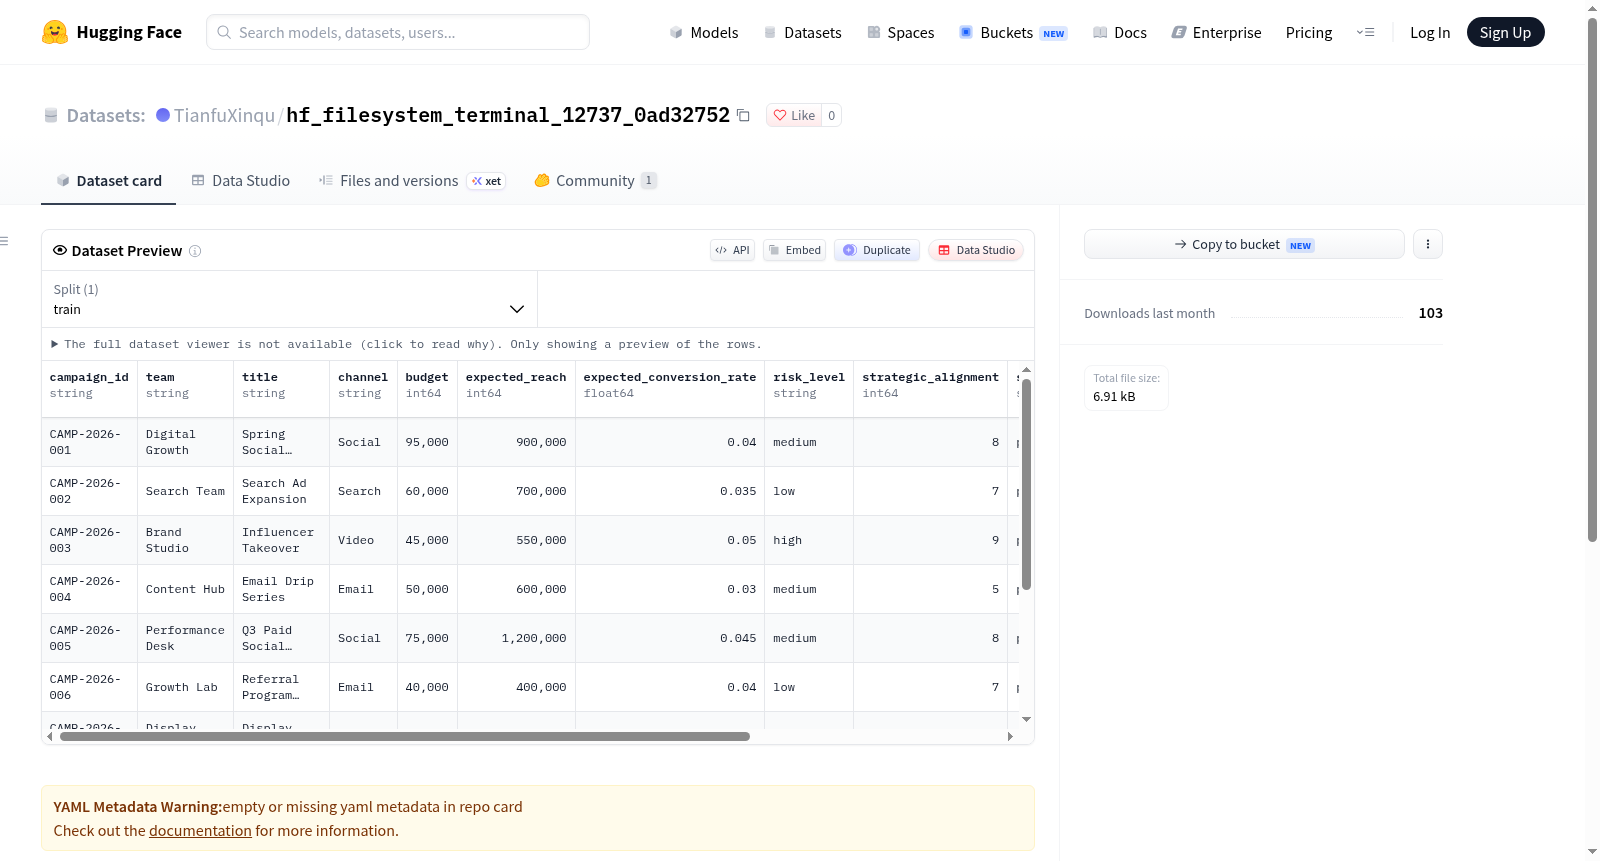This screenshot has width=1600, height=861.
Task: Click the page vertical scrollbar
Action: (1592, 280)
